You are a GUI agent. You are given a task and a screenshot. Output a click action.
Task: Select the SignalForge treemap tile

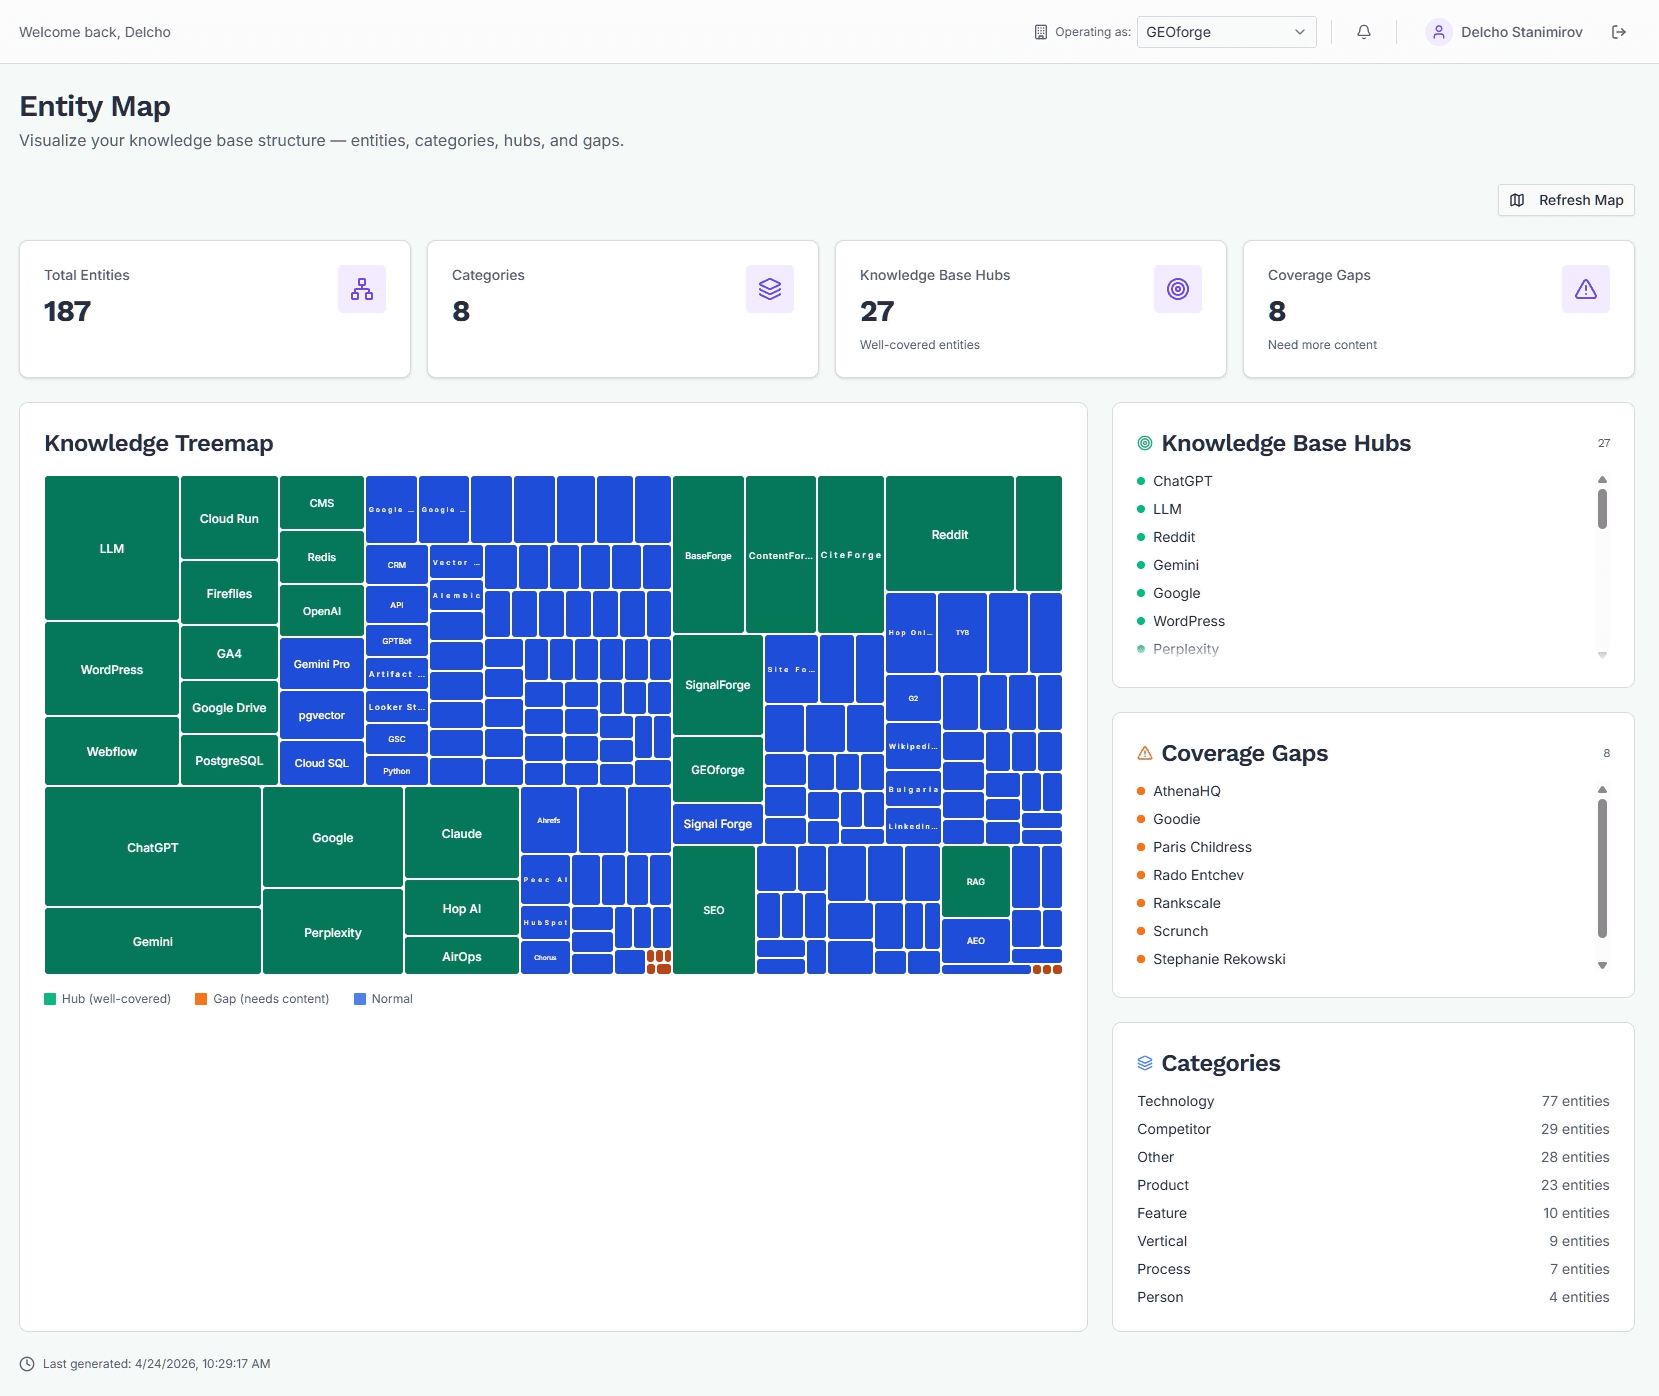pos(718,685)
